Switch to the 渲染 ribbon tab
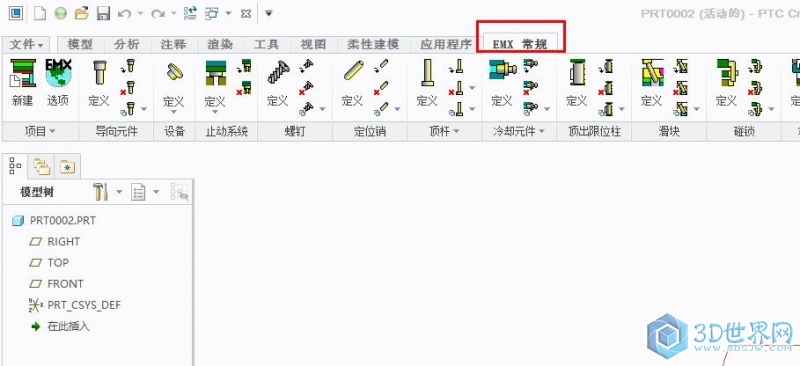This screenshot has height=366, width=800. pos(220,45)
